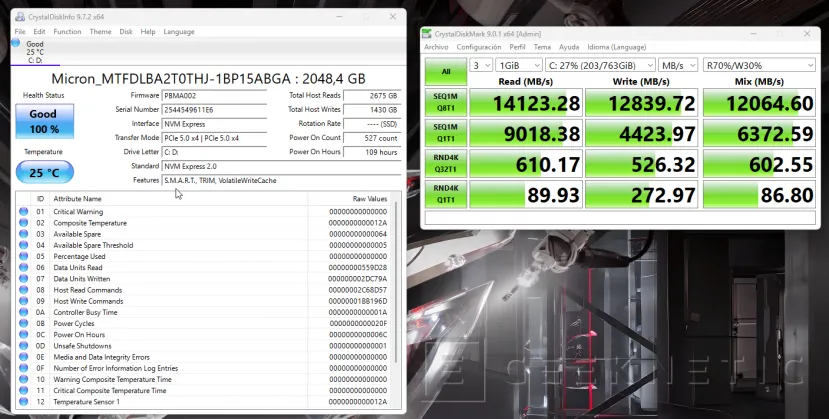This screenshot has width=829, height=419.
Task: Open the Language menu in CrystalDiskInfo
Action: coord(179,32)
